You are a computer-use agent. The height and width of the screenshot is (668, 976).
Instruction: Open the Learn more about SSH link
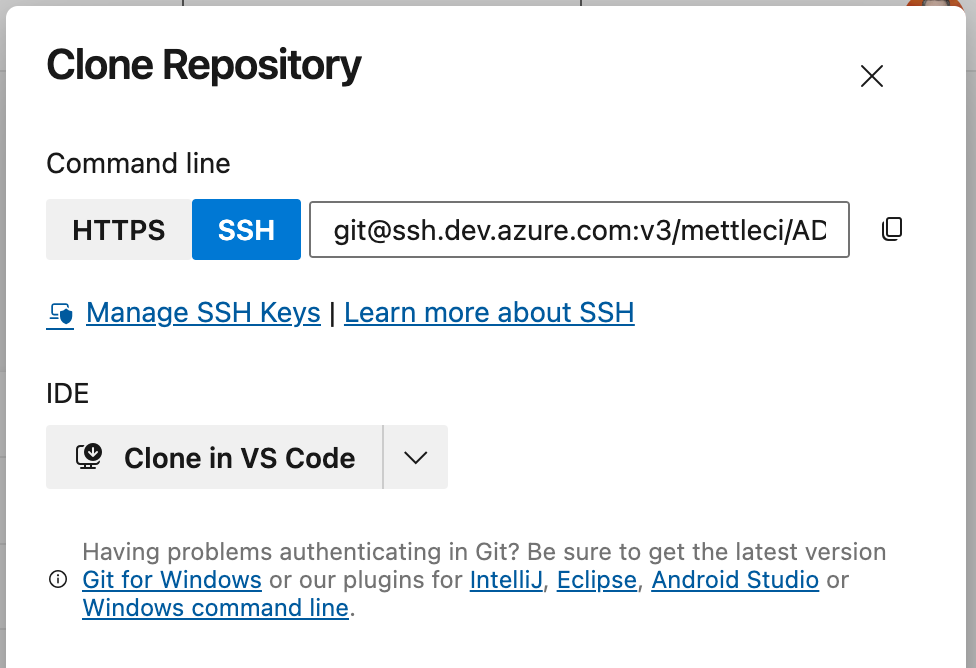[489, 313]
